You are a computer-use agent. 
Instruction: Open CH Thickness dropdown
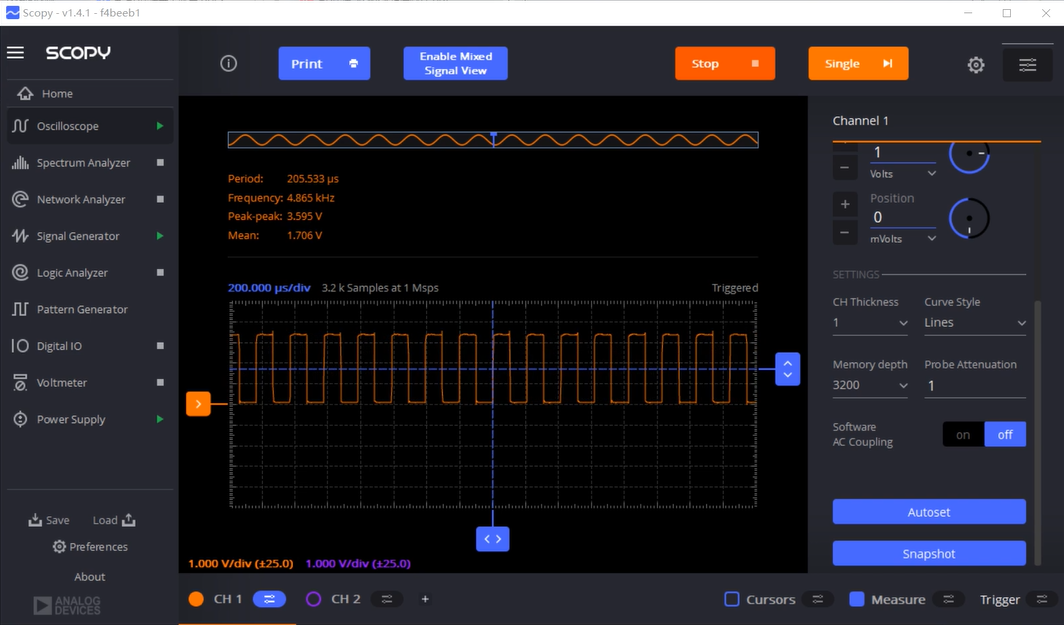[x=870, y=323]
